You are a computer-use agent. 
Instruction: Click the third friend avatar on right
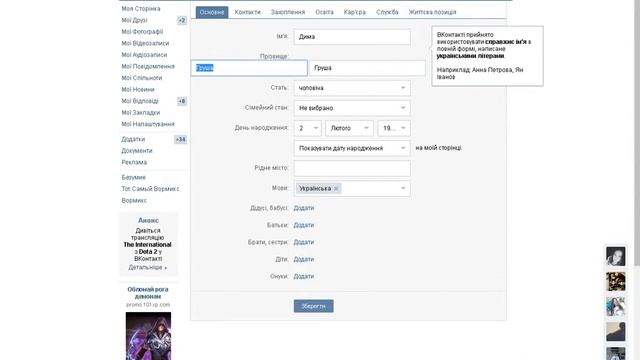pos(616,307)
